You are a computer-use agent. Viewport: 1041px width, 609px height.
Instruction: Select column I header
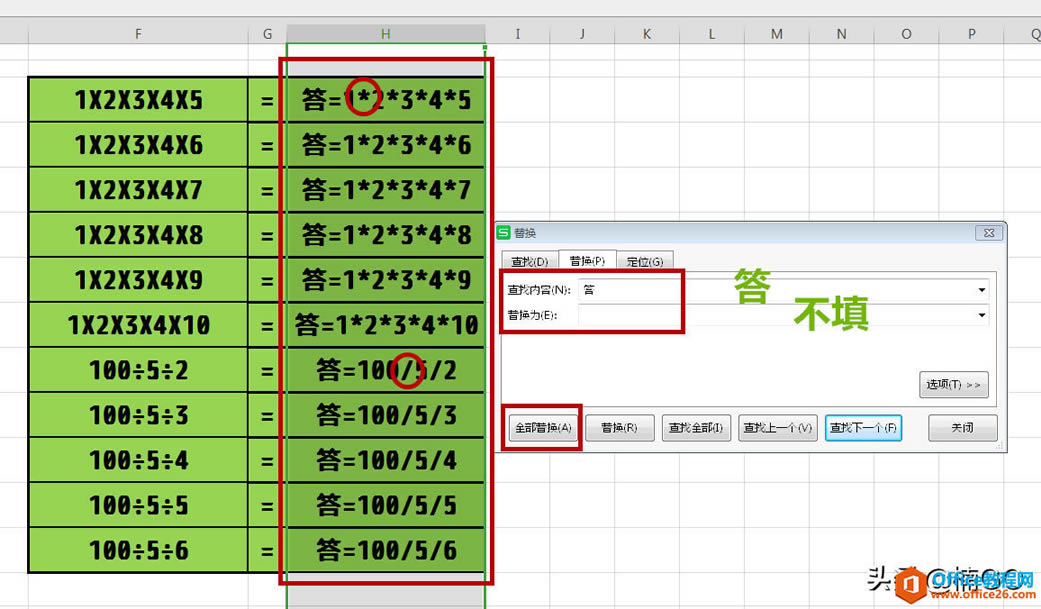click(518, 34)
